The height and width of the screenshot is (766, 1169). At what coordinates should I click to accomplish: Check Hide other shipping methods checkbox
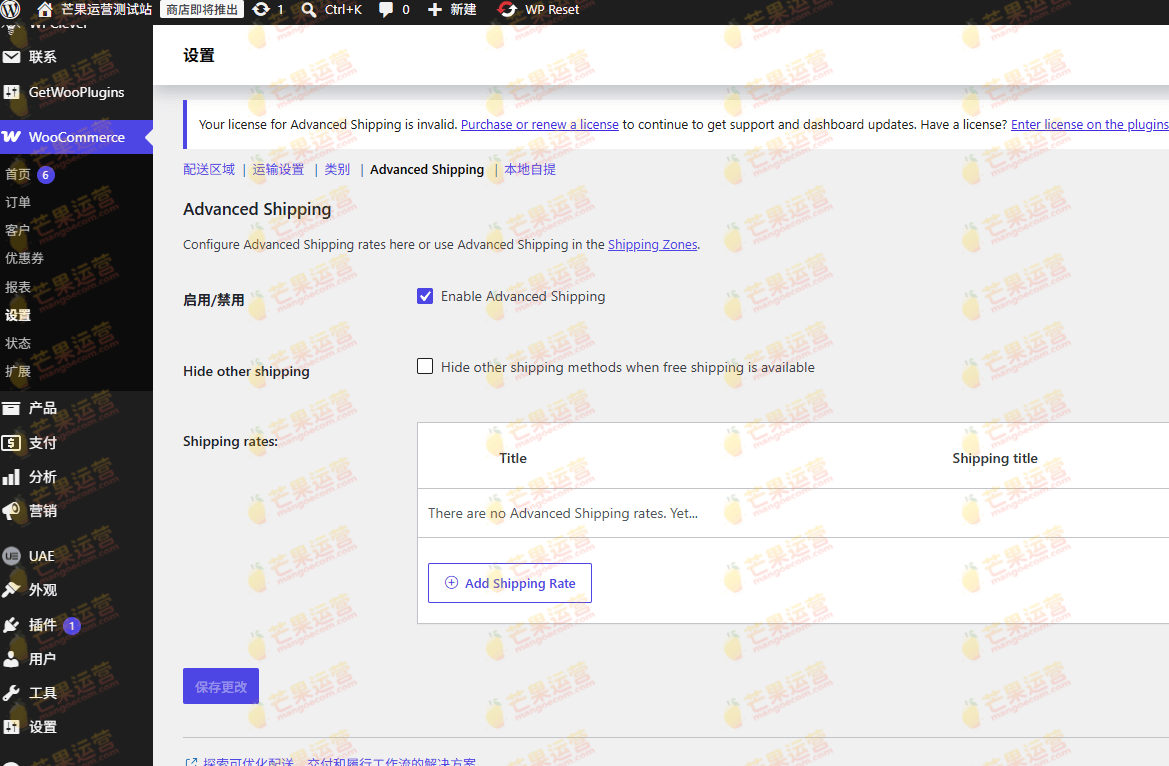coord(425,366)
